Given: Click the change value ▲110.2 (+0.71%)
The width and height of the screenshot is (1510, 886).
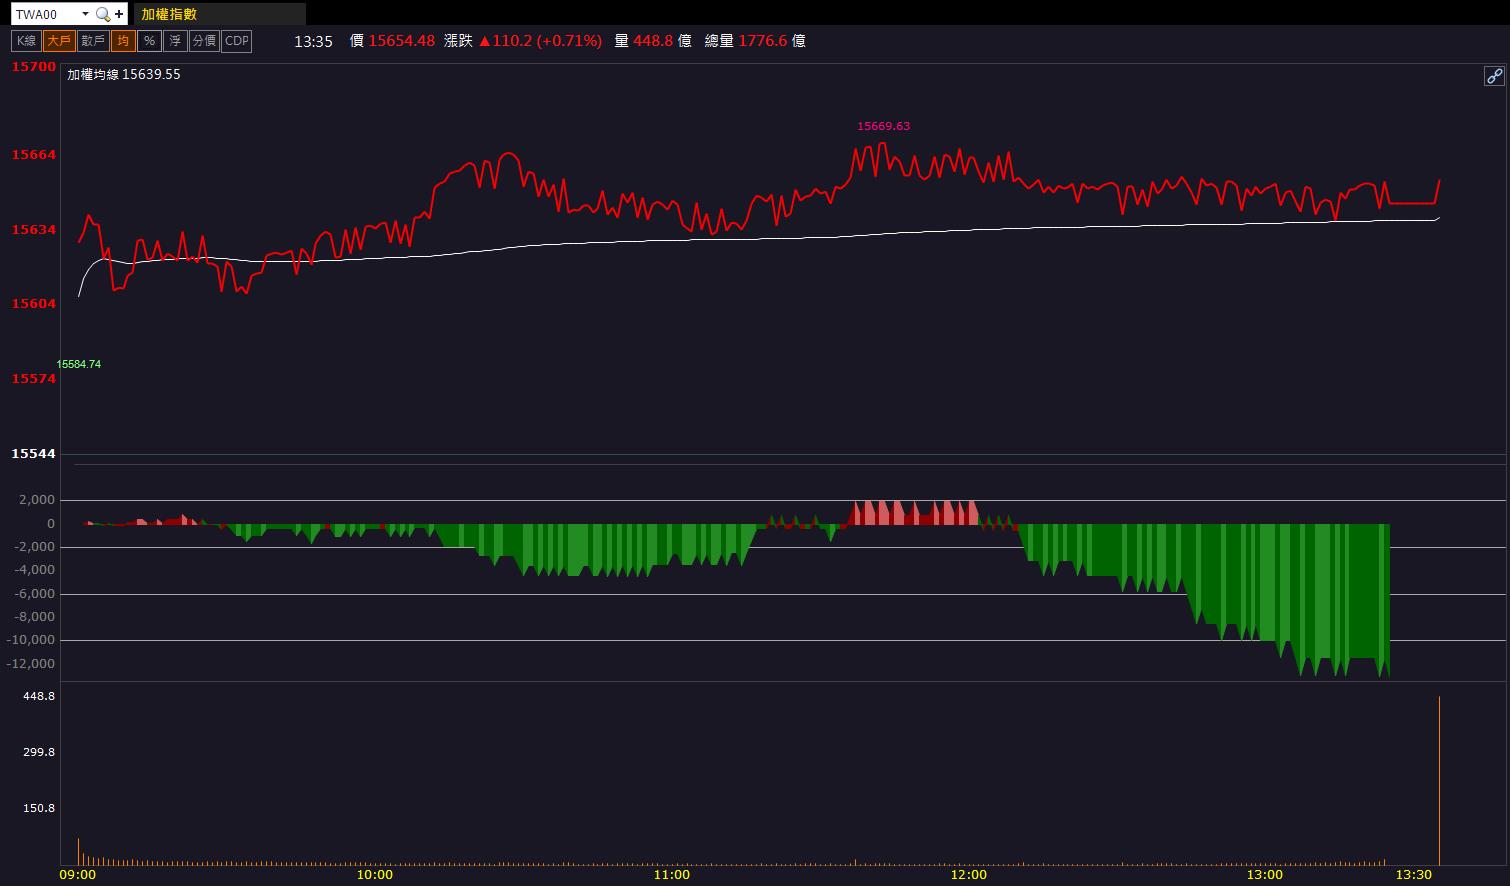Looking at the screenshot, I should (540, 41).
